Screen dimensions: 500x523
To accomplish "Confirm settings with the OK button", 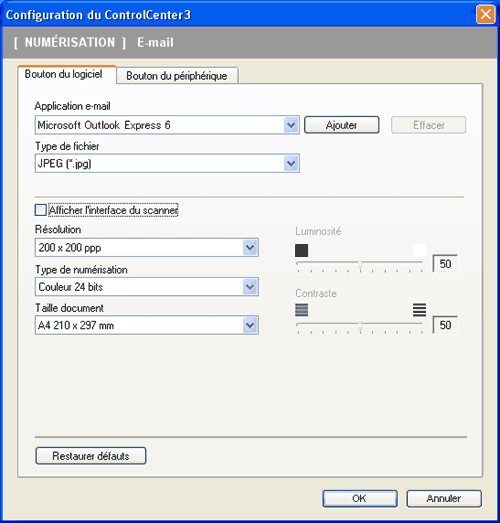I will pyautogui.click(x=360, y=498).
